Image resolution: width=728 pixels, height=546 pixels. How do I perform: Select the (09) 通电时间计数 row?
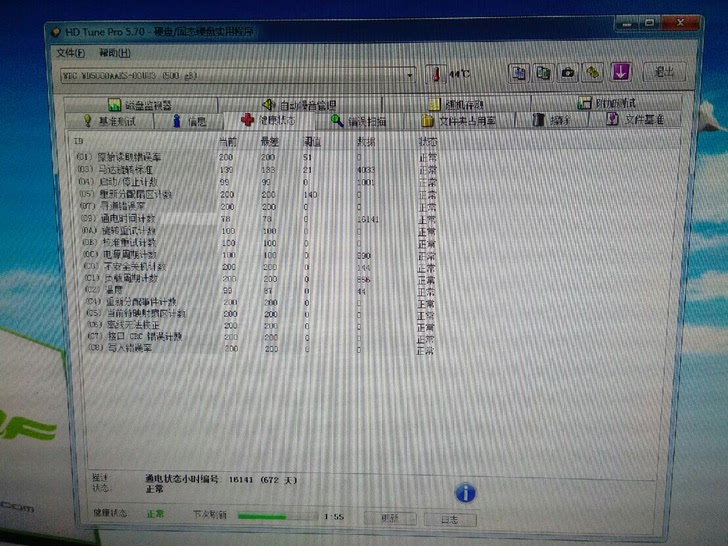[257, 218]
